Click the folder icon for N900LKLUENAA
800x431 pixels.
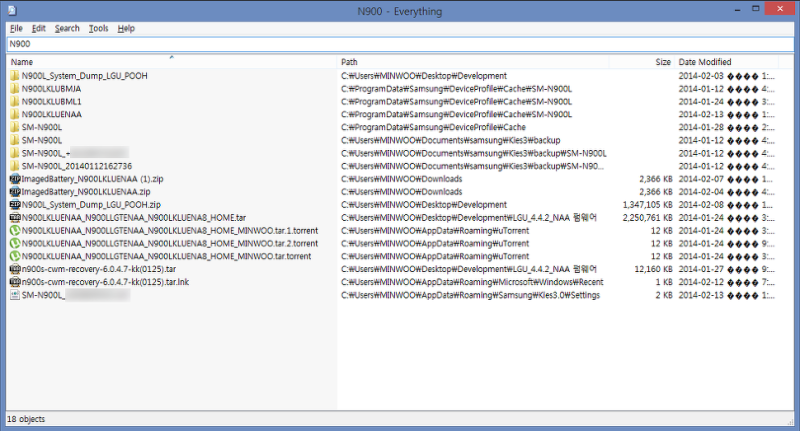15,115
